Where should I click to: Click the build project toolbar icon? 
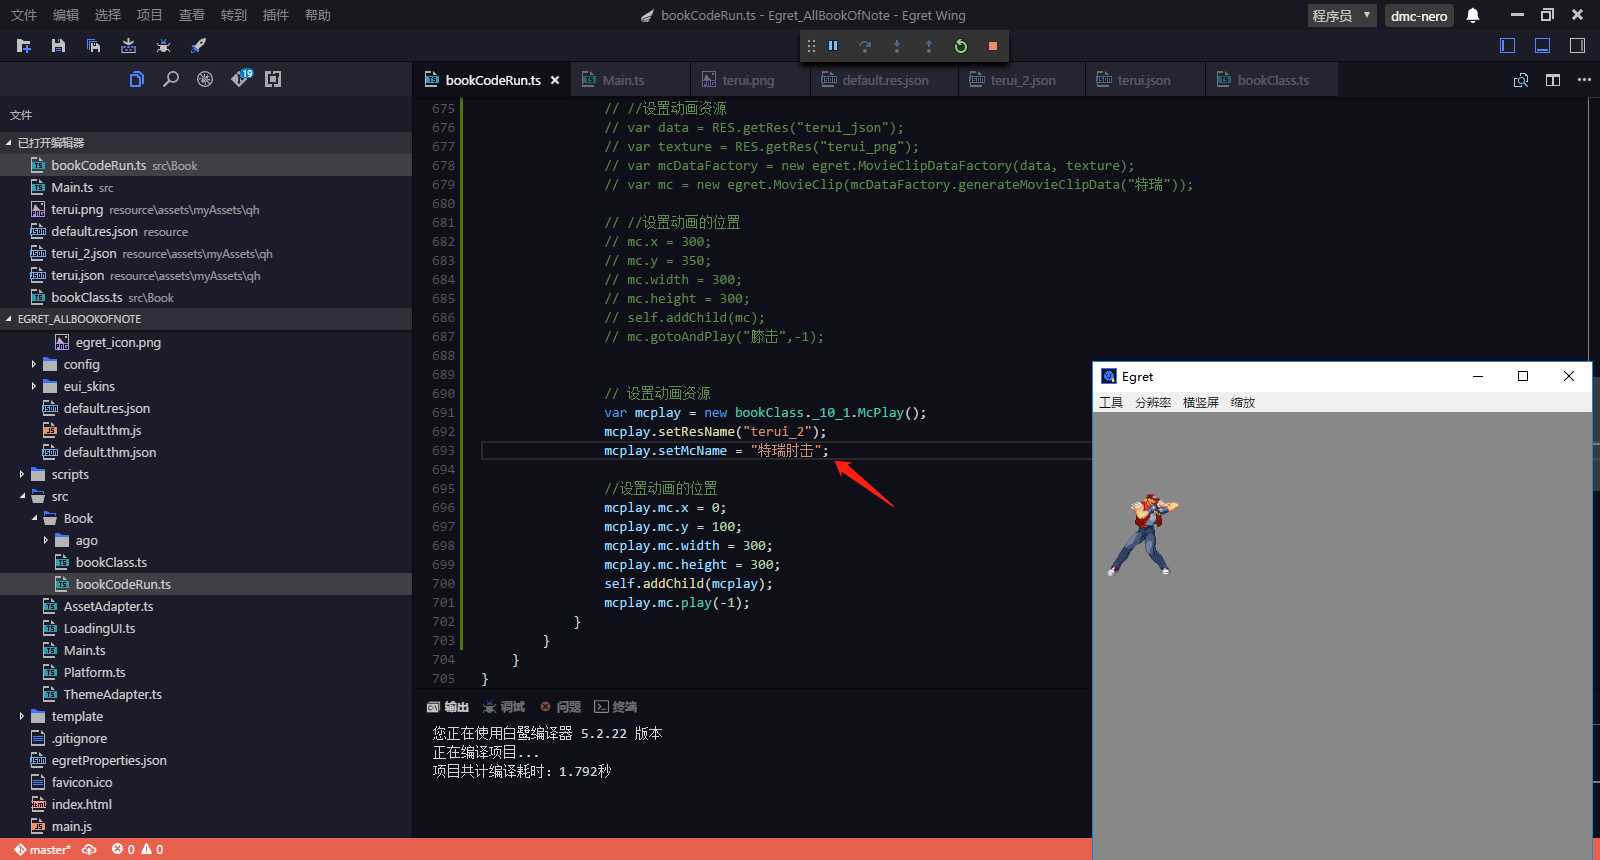(x=128, y=46)
